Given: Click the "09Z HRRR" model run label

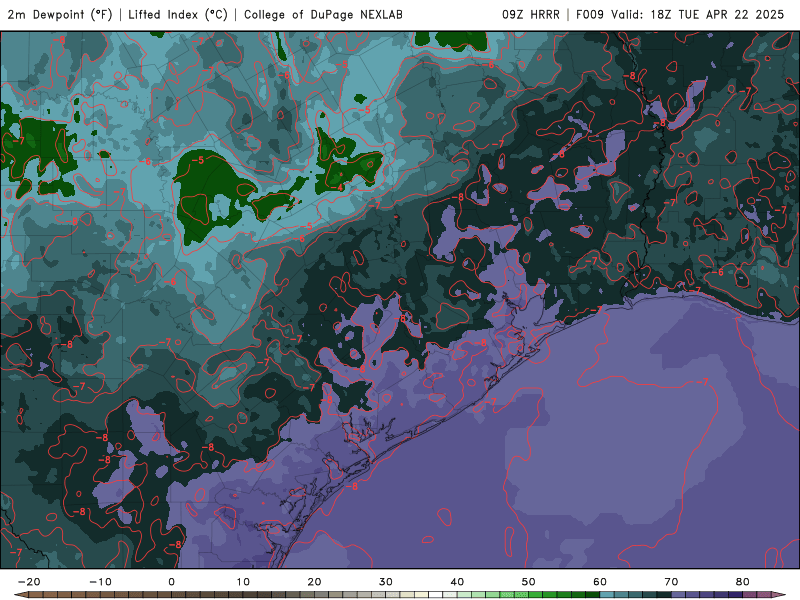Looking at the screenshot, I should coord(531,15).
